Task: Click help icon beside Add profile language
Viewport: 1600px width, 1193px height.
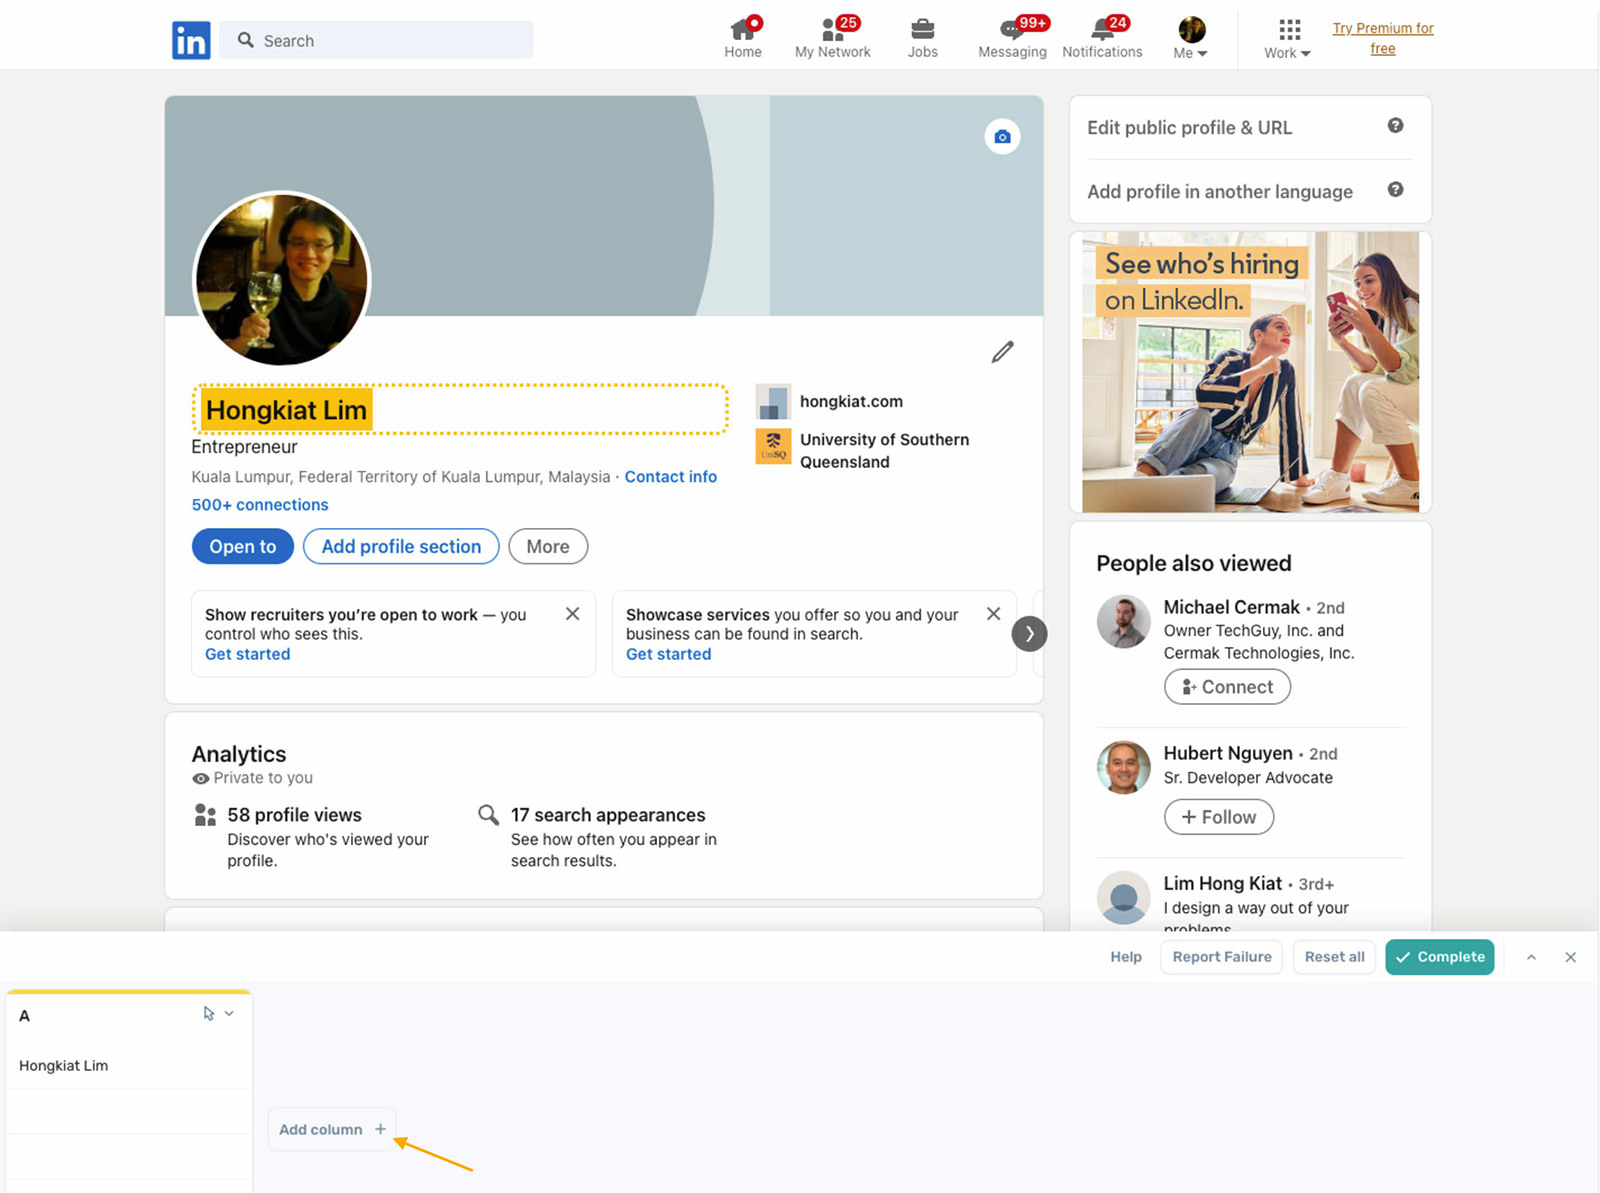Action: [x=1395, y=190]
